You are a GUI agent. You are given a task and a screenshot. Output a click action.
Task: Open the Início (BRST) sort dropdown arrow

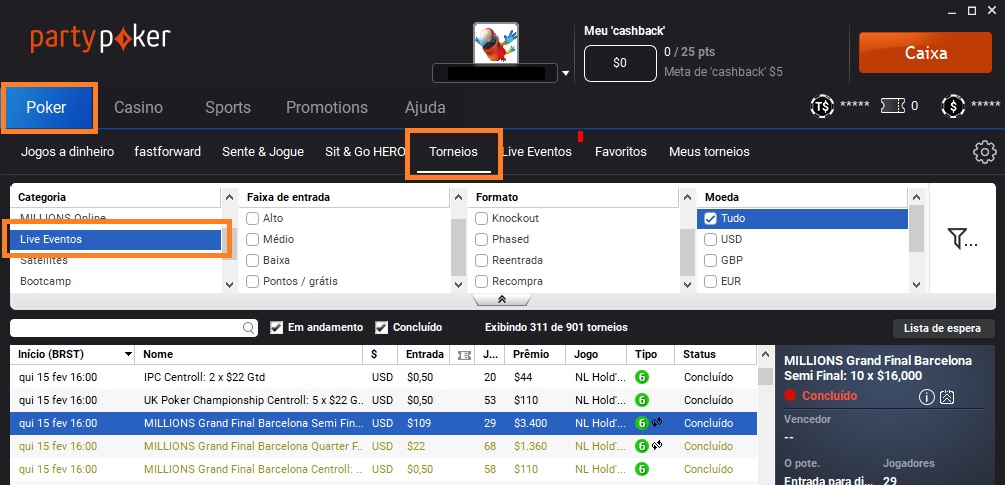[128, 354]
